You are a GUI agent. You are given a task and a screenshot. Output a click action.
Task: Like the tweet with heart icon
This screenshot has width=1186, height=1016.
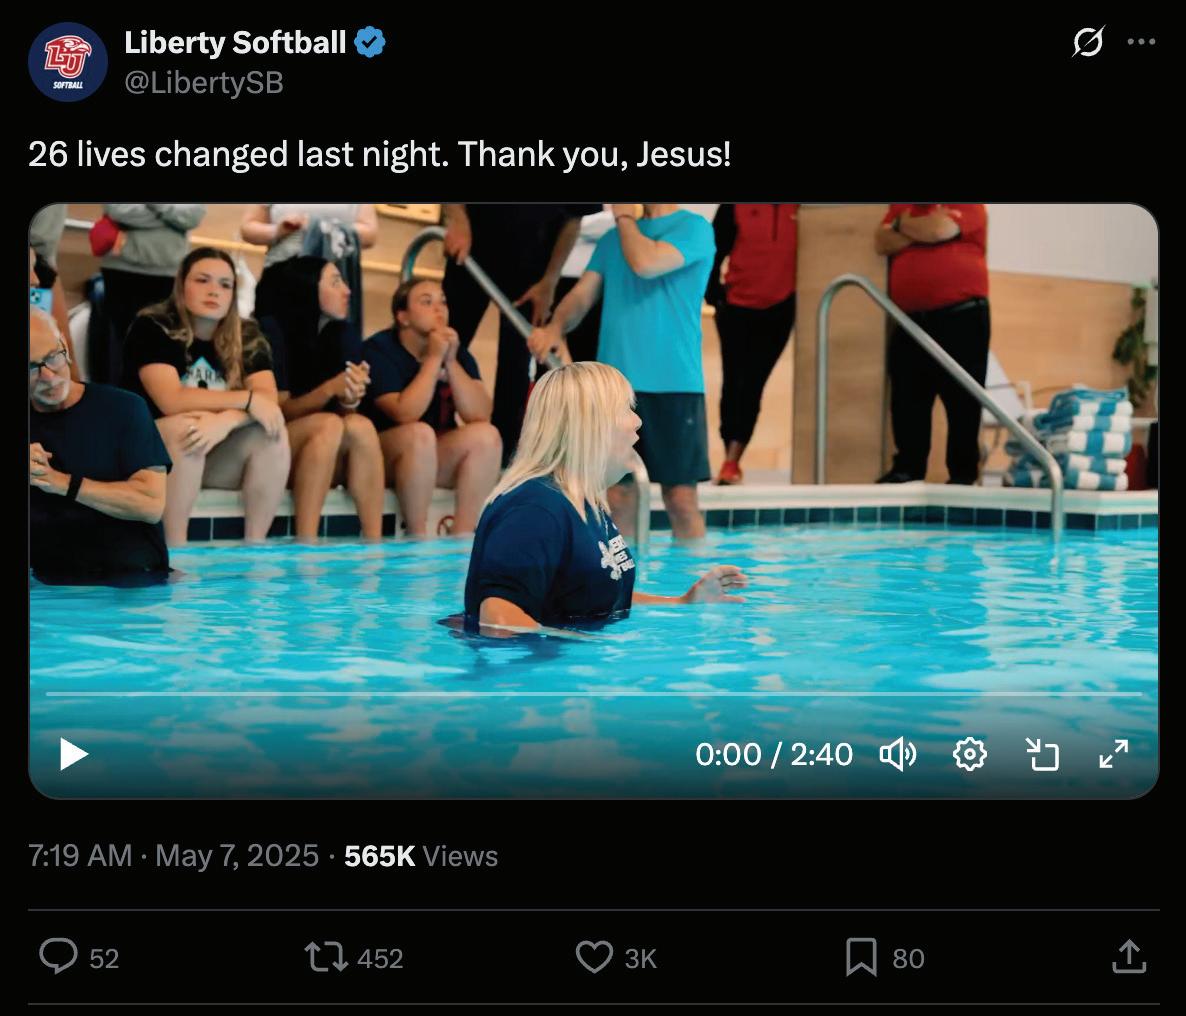coord(595,957)
